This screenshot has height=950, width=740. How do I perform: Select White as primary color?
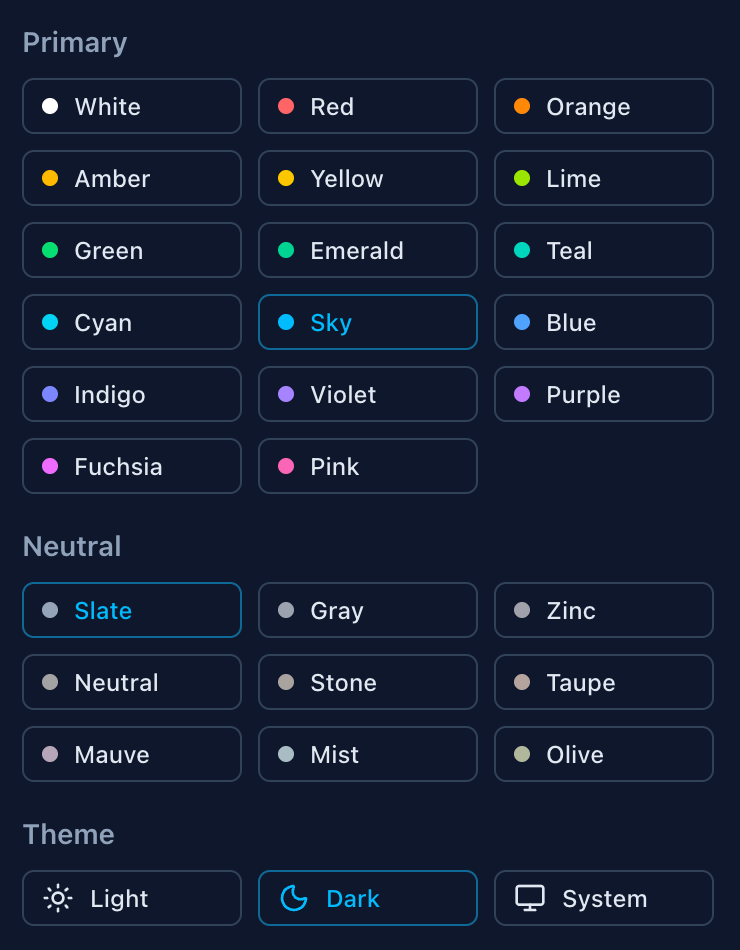tap(131, 106)
